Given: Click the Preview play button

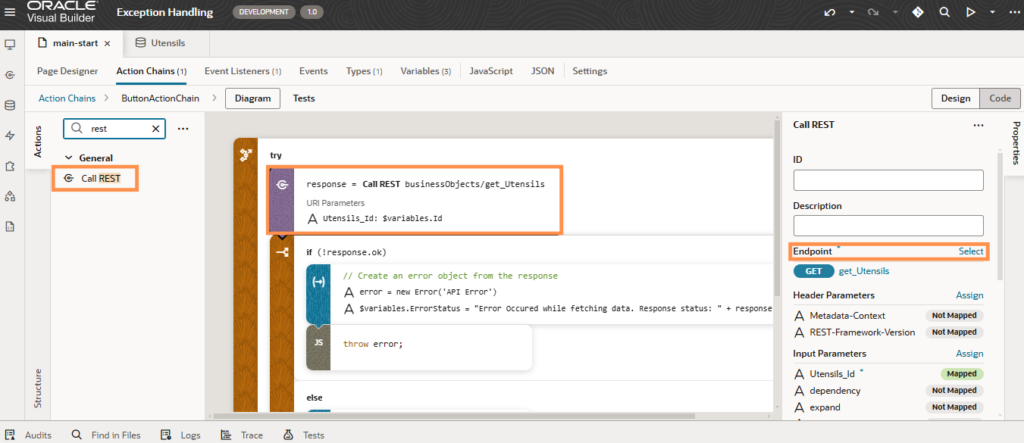Looking at the screenshot, I should point(970,13).
